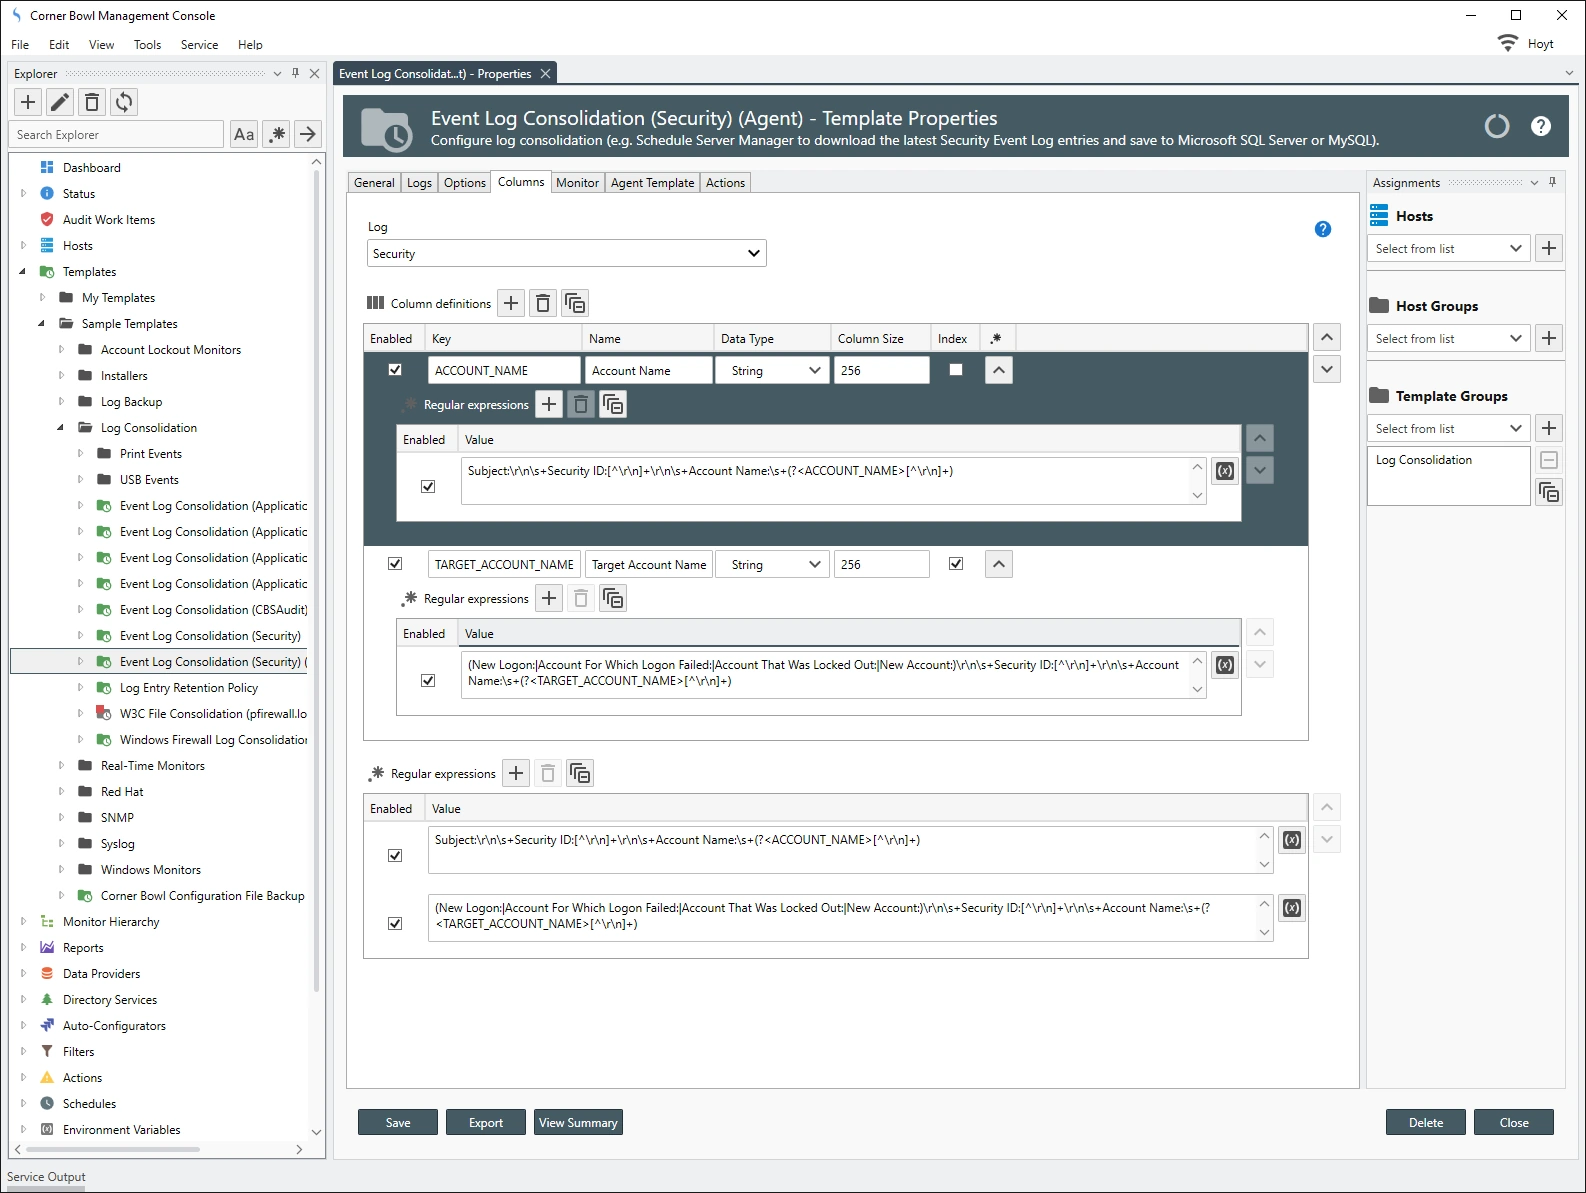Delete the selected column definition
Viewport: 1586px width, 1193px height.
tap(543, 303)
